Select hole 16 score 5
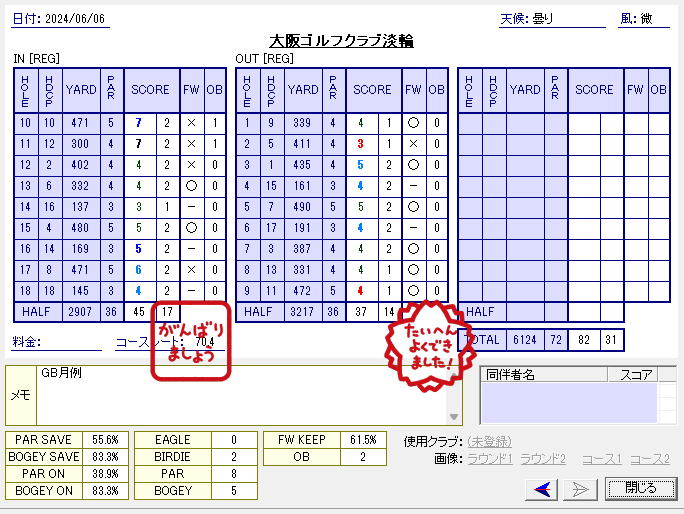Screen dimensions: 684x514 coord(139,249)
